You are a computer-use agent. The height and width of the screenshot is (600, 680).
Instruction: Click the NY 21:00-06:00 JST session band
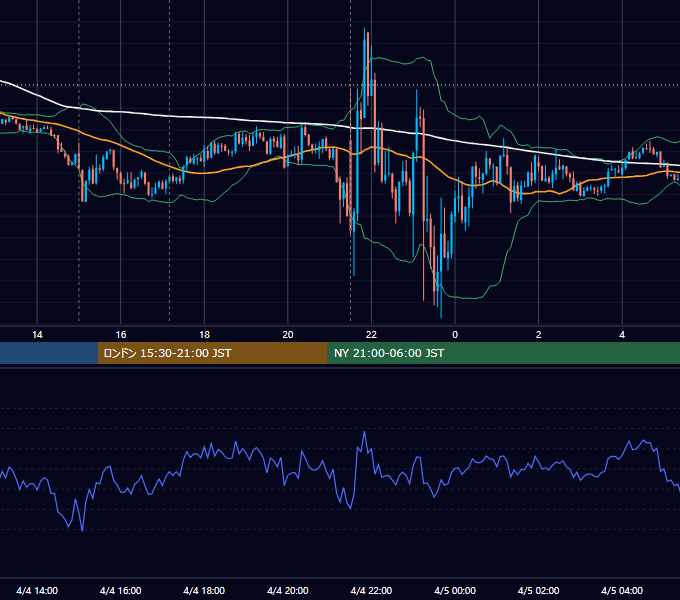pos(503,353)
